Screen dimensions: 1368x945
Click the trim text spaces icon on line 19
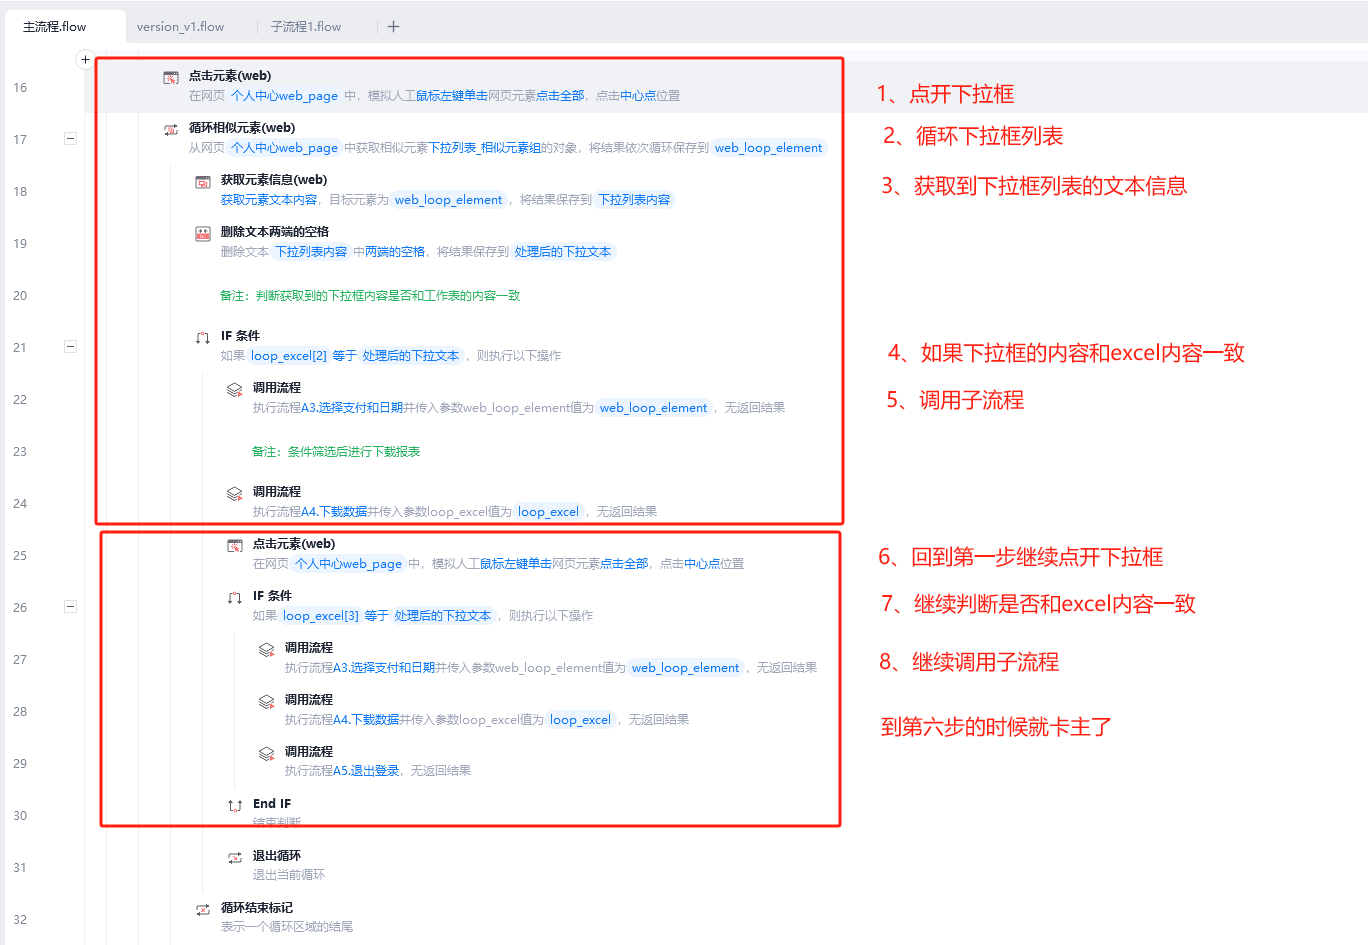pos(203,233)
